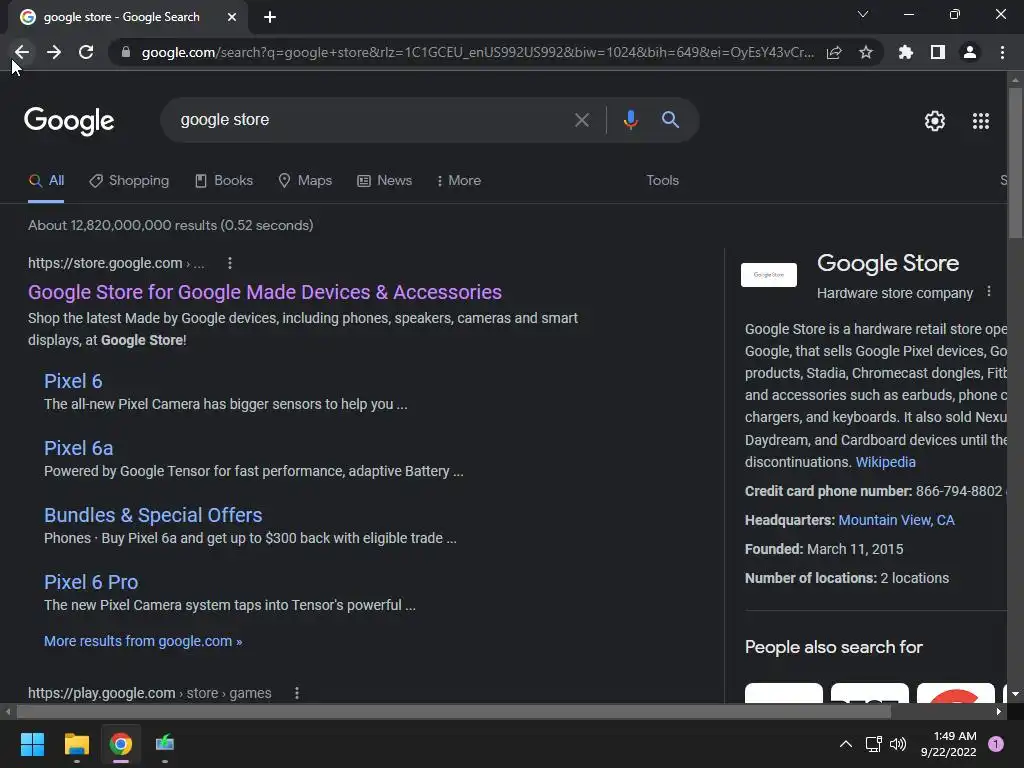Screen dimensions: 1024x768
Task: Switch to the News tab
Action: click(385, 180)
